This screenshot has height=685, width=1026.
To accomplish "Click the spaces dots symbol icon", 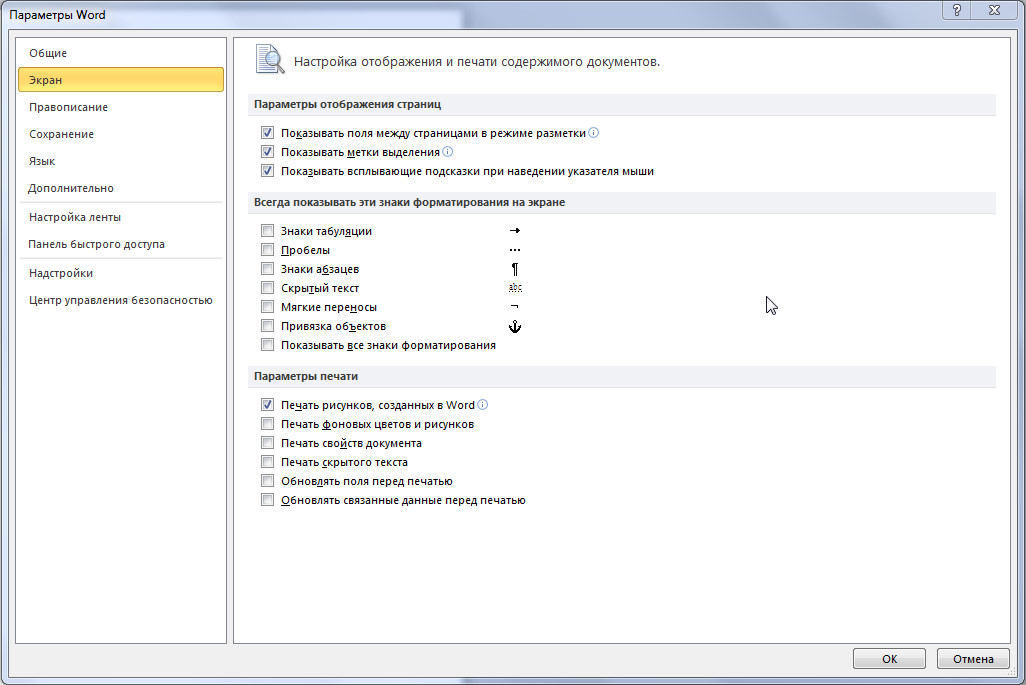I will [x=515, y=250].
